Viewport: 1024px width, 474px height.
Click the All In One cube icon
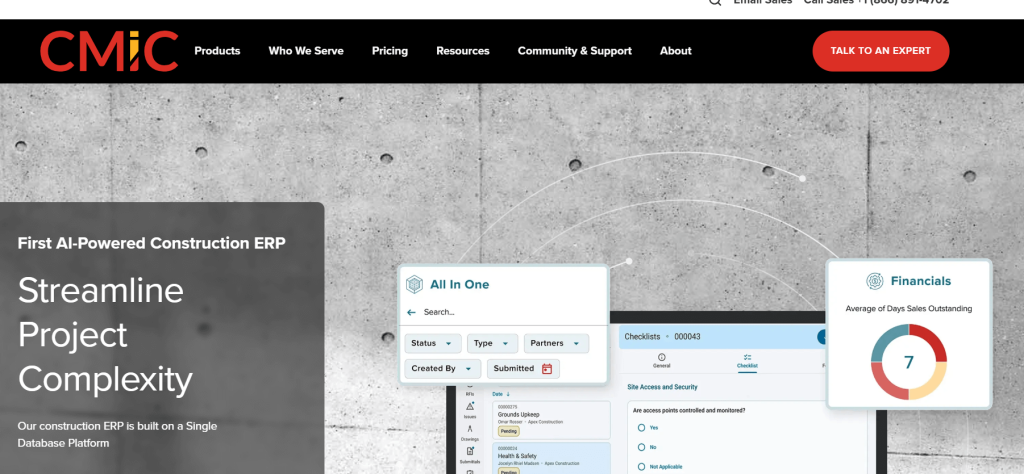coord(415,285)
